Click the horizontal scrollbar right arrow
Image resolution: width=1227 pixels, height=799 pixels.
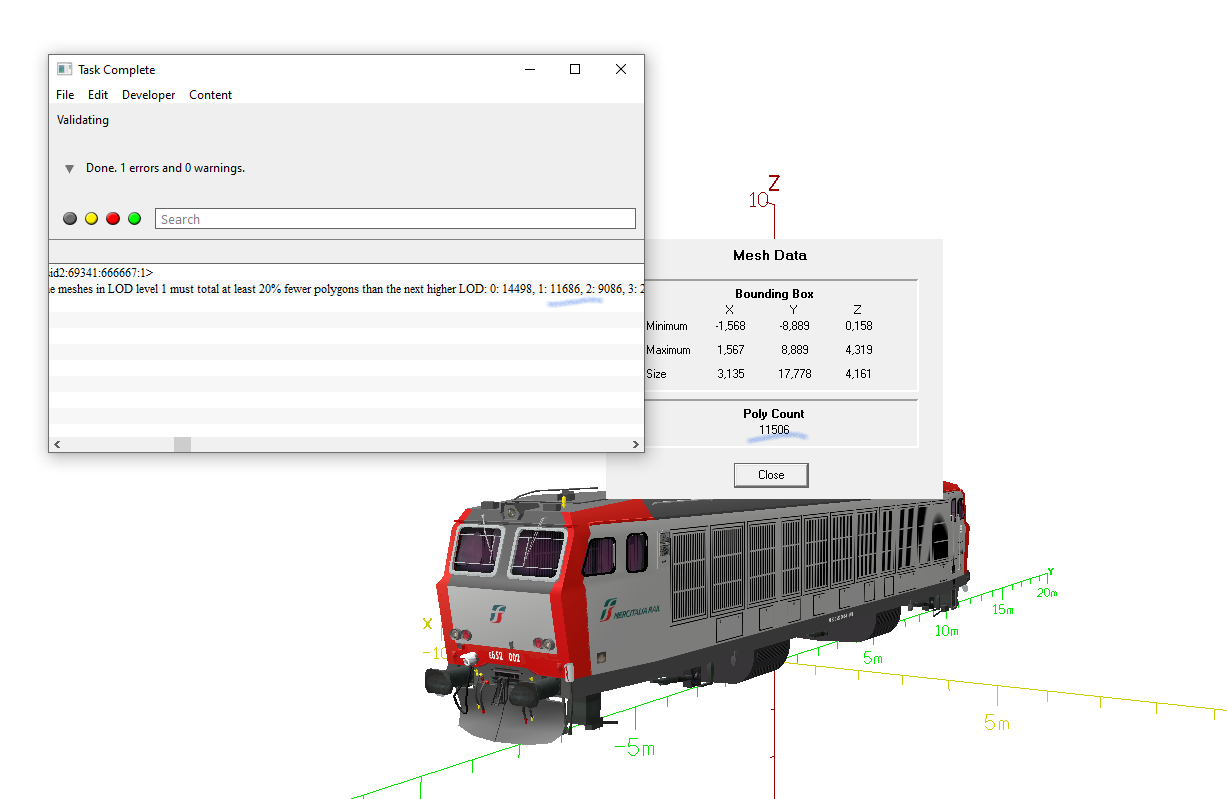point(636,444)
